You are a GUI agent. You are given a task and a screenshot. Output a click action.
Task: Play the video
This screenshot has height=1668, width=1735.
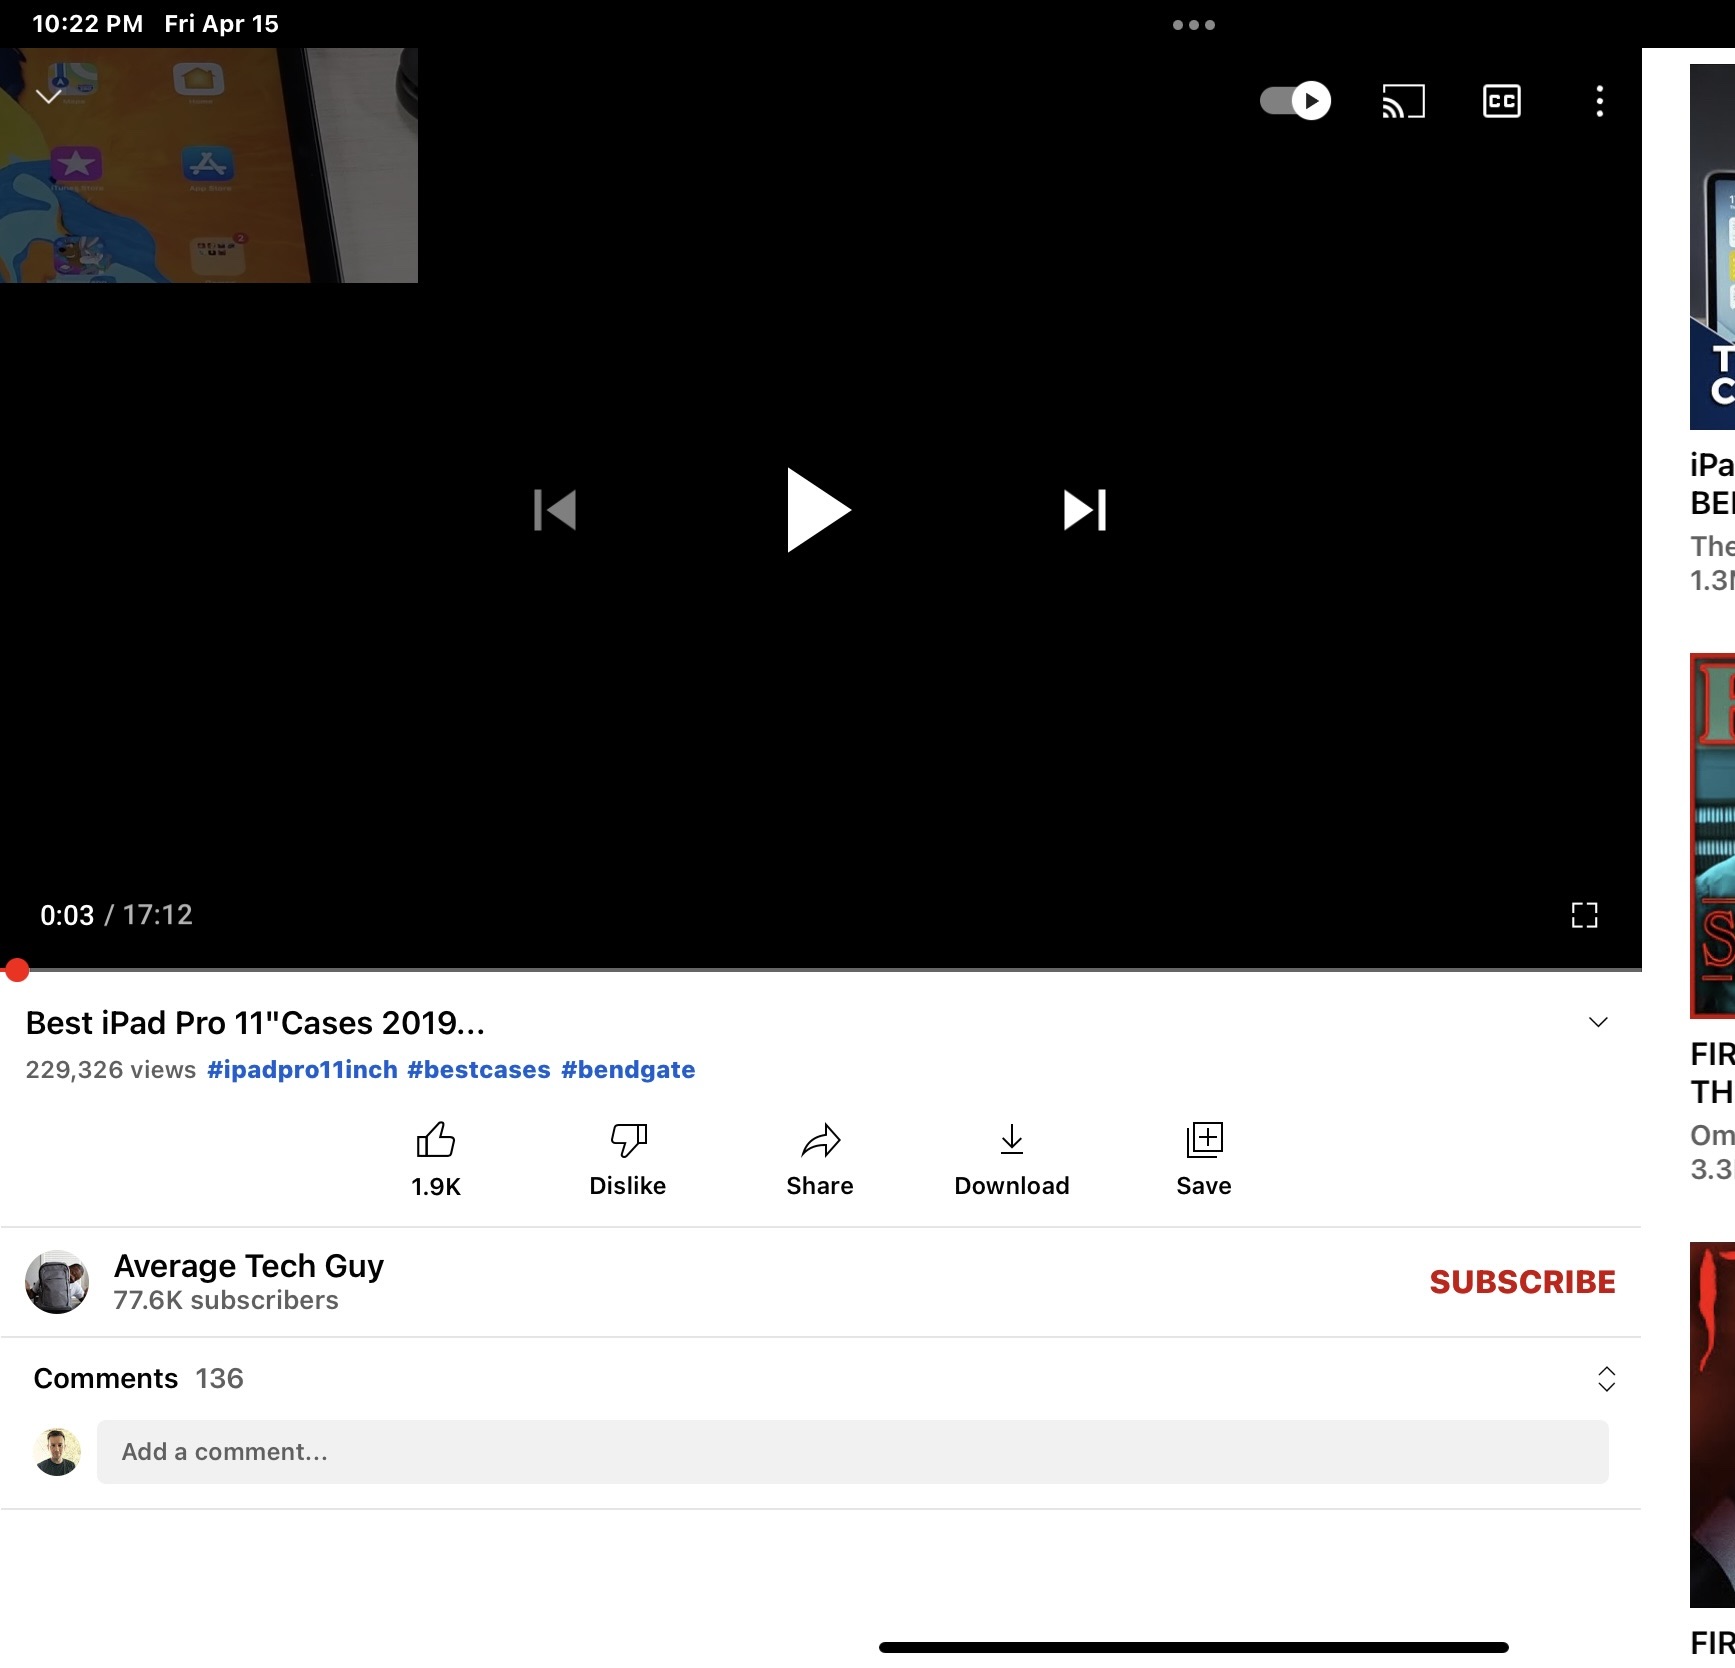820,510
